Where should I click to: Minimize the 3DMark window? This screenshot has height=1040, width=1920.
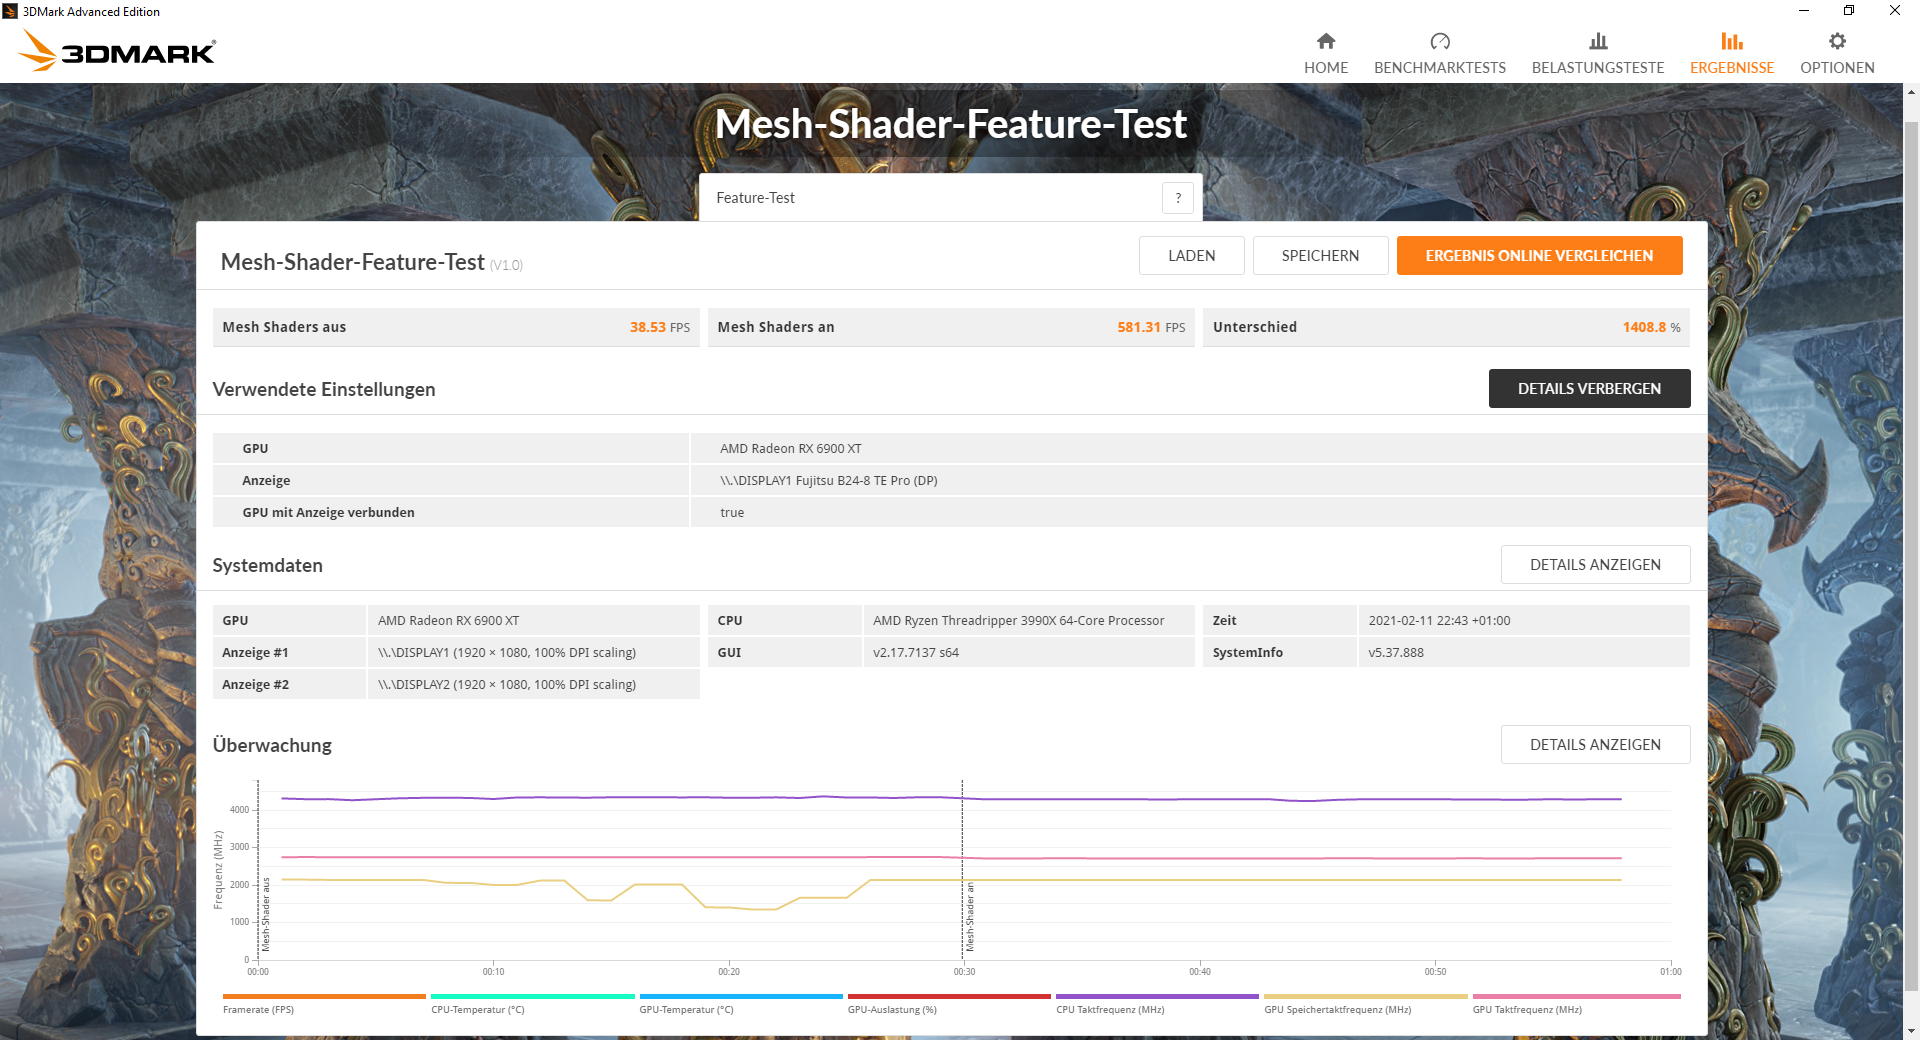point(1803,11)
